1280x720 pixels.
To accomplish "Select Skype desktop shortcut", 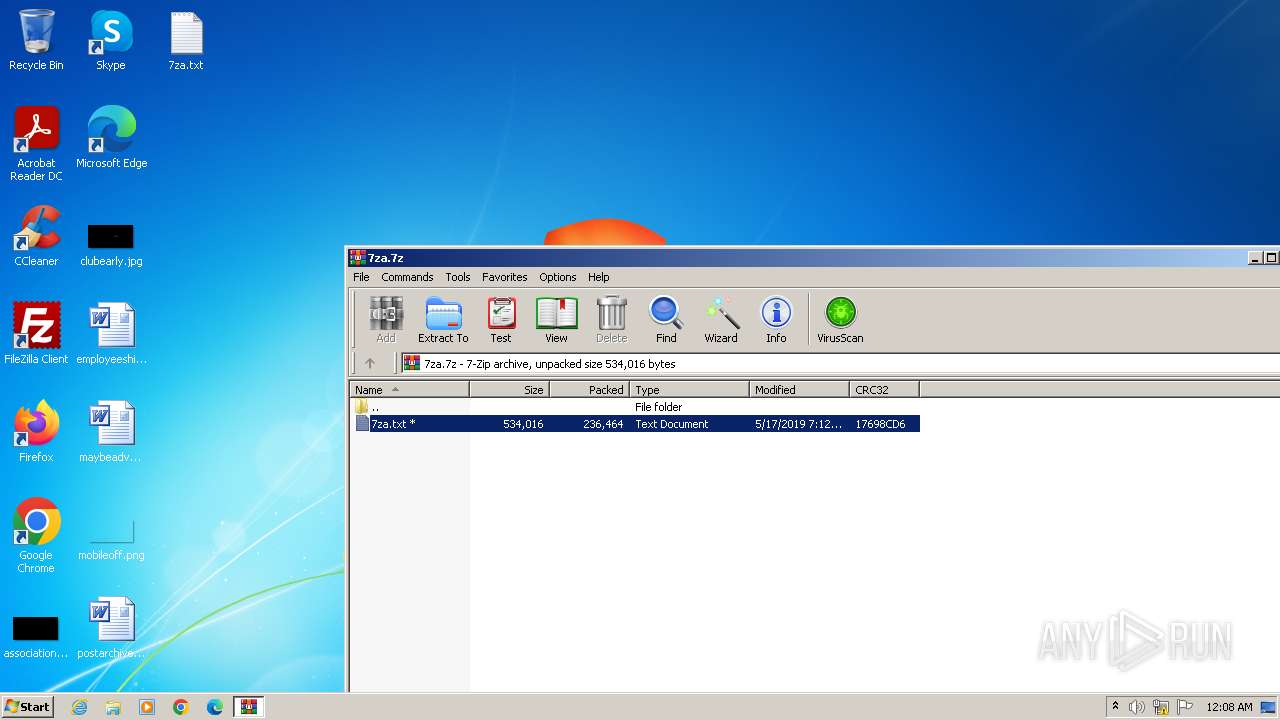I will 111,40.
